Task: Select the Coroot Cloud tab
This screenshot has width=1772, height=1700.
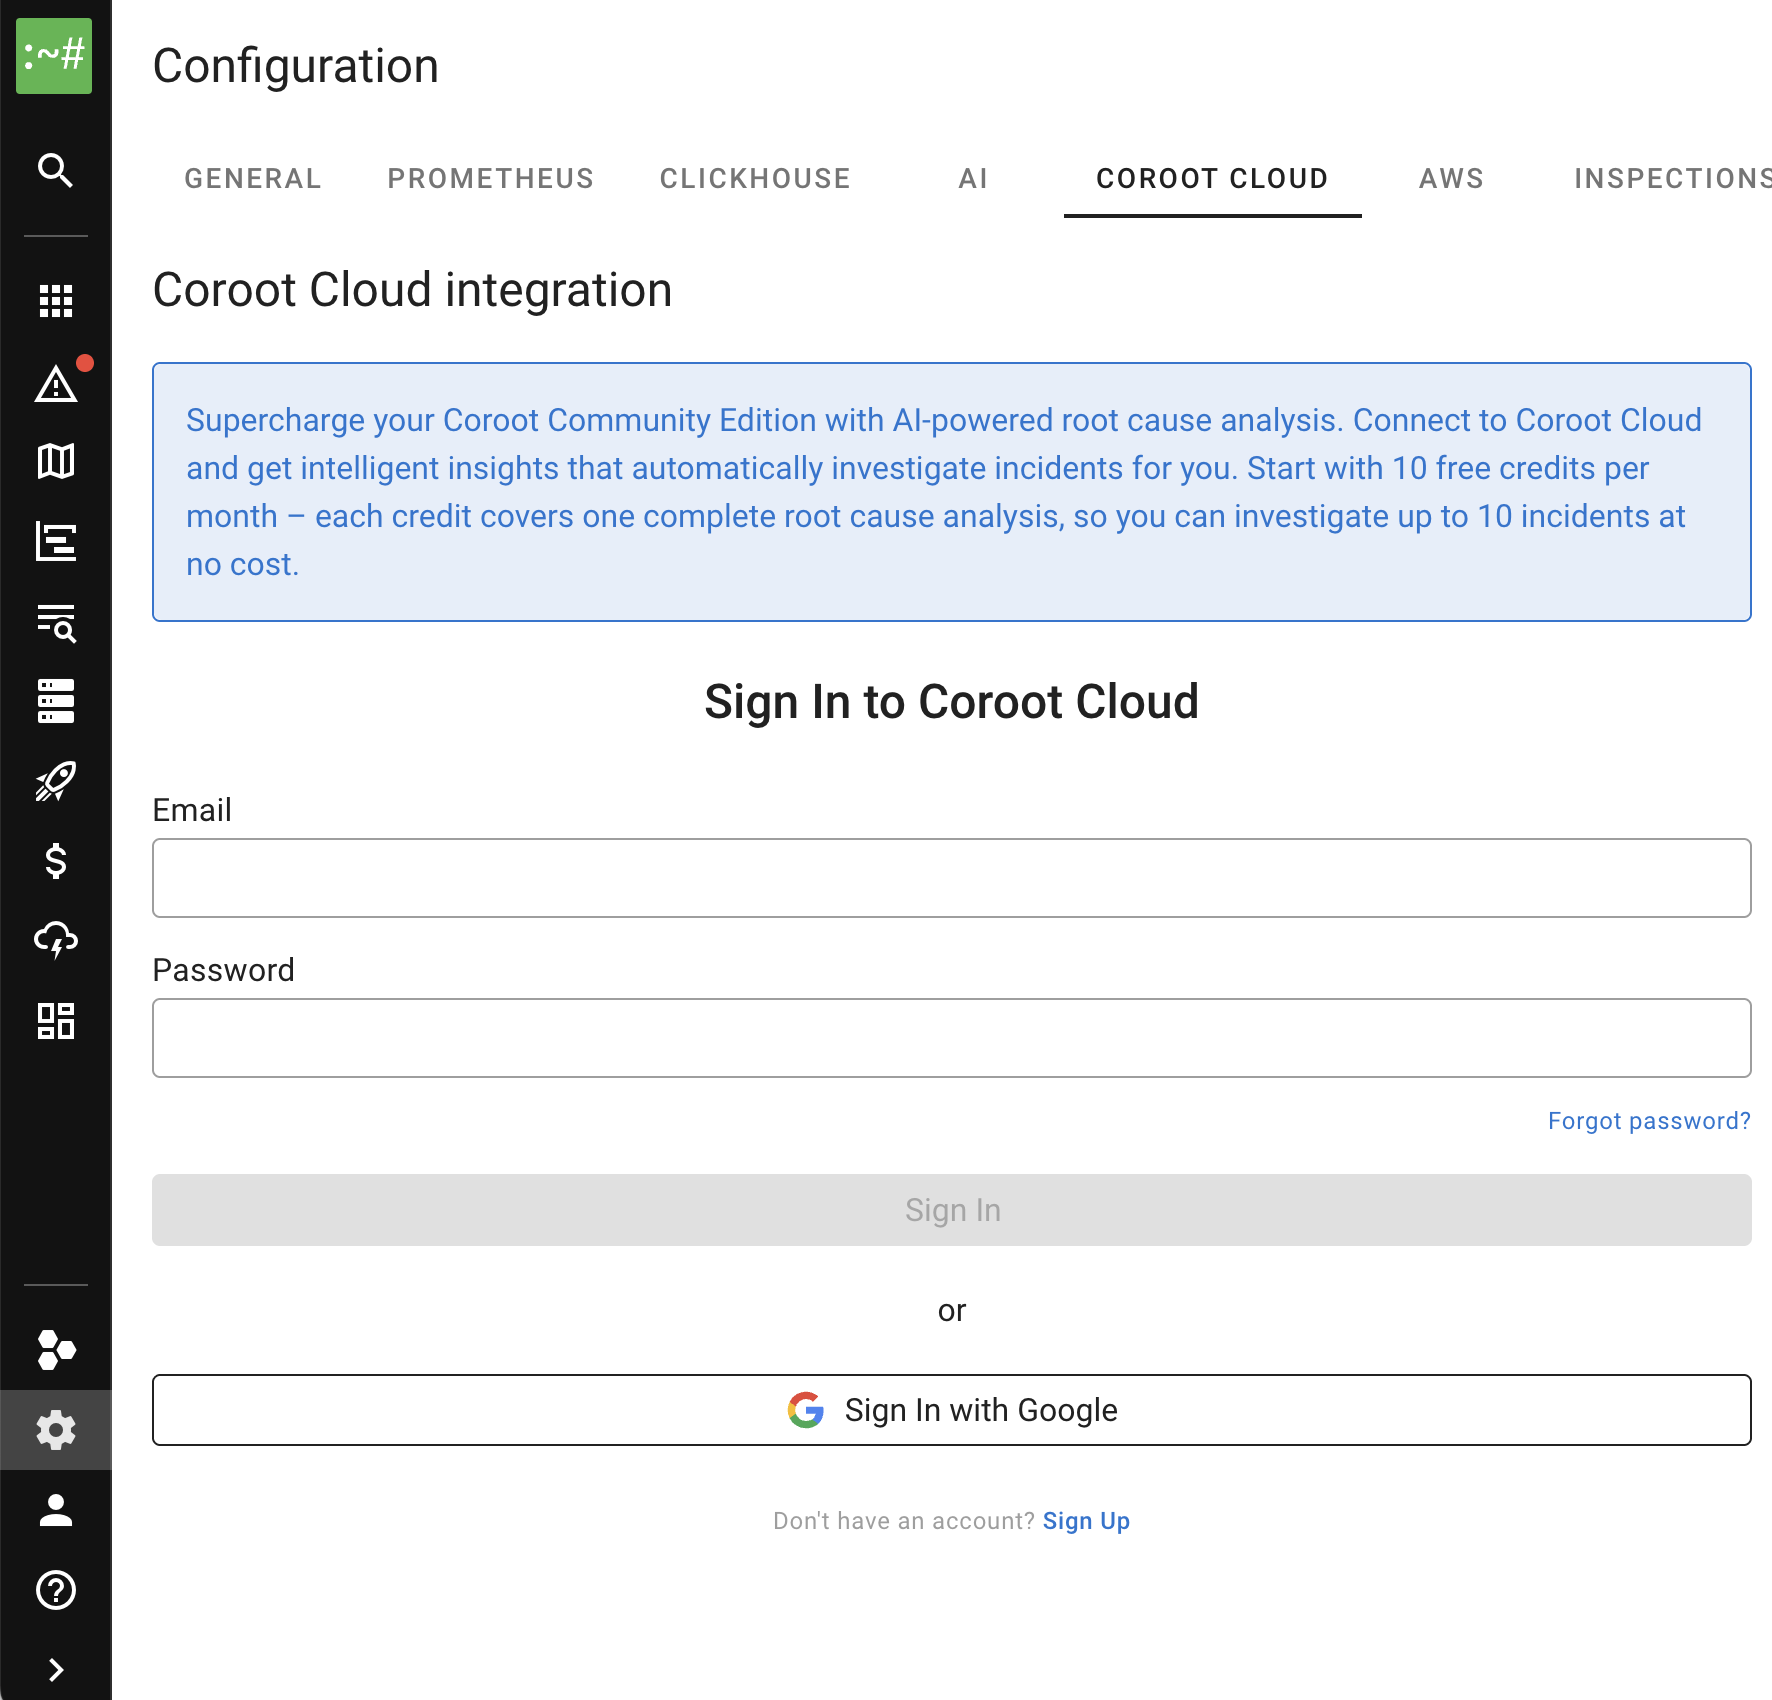Action: pyautogui.click(x=1212, y=179)
